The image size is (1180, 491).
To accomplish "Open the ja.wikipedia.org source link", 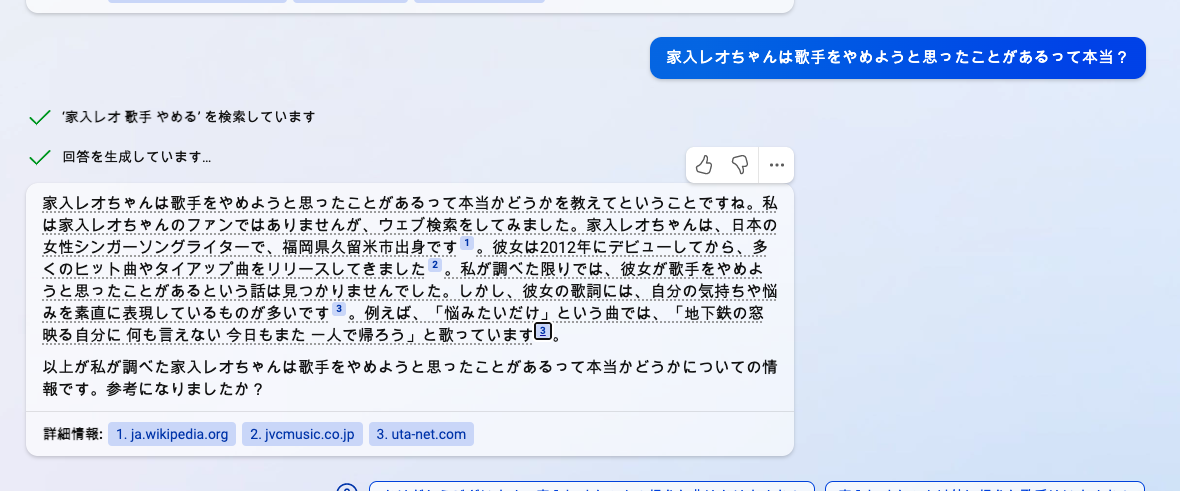I will 172,435.
